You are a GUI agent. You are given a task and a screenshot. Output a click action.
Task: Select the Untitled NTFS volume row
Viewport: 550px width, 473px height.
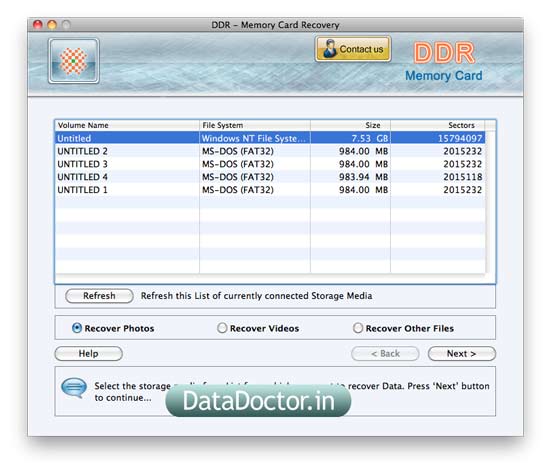click(x=270, y=138)
